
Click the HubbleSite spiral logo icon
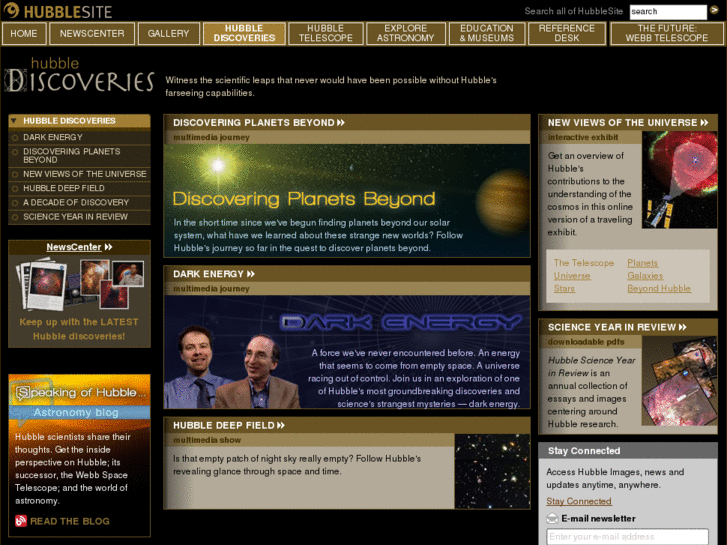pos(11,10)
